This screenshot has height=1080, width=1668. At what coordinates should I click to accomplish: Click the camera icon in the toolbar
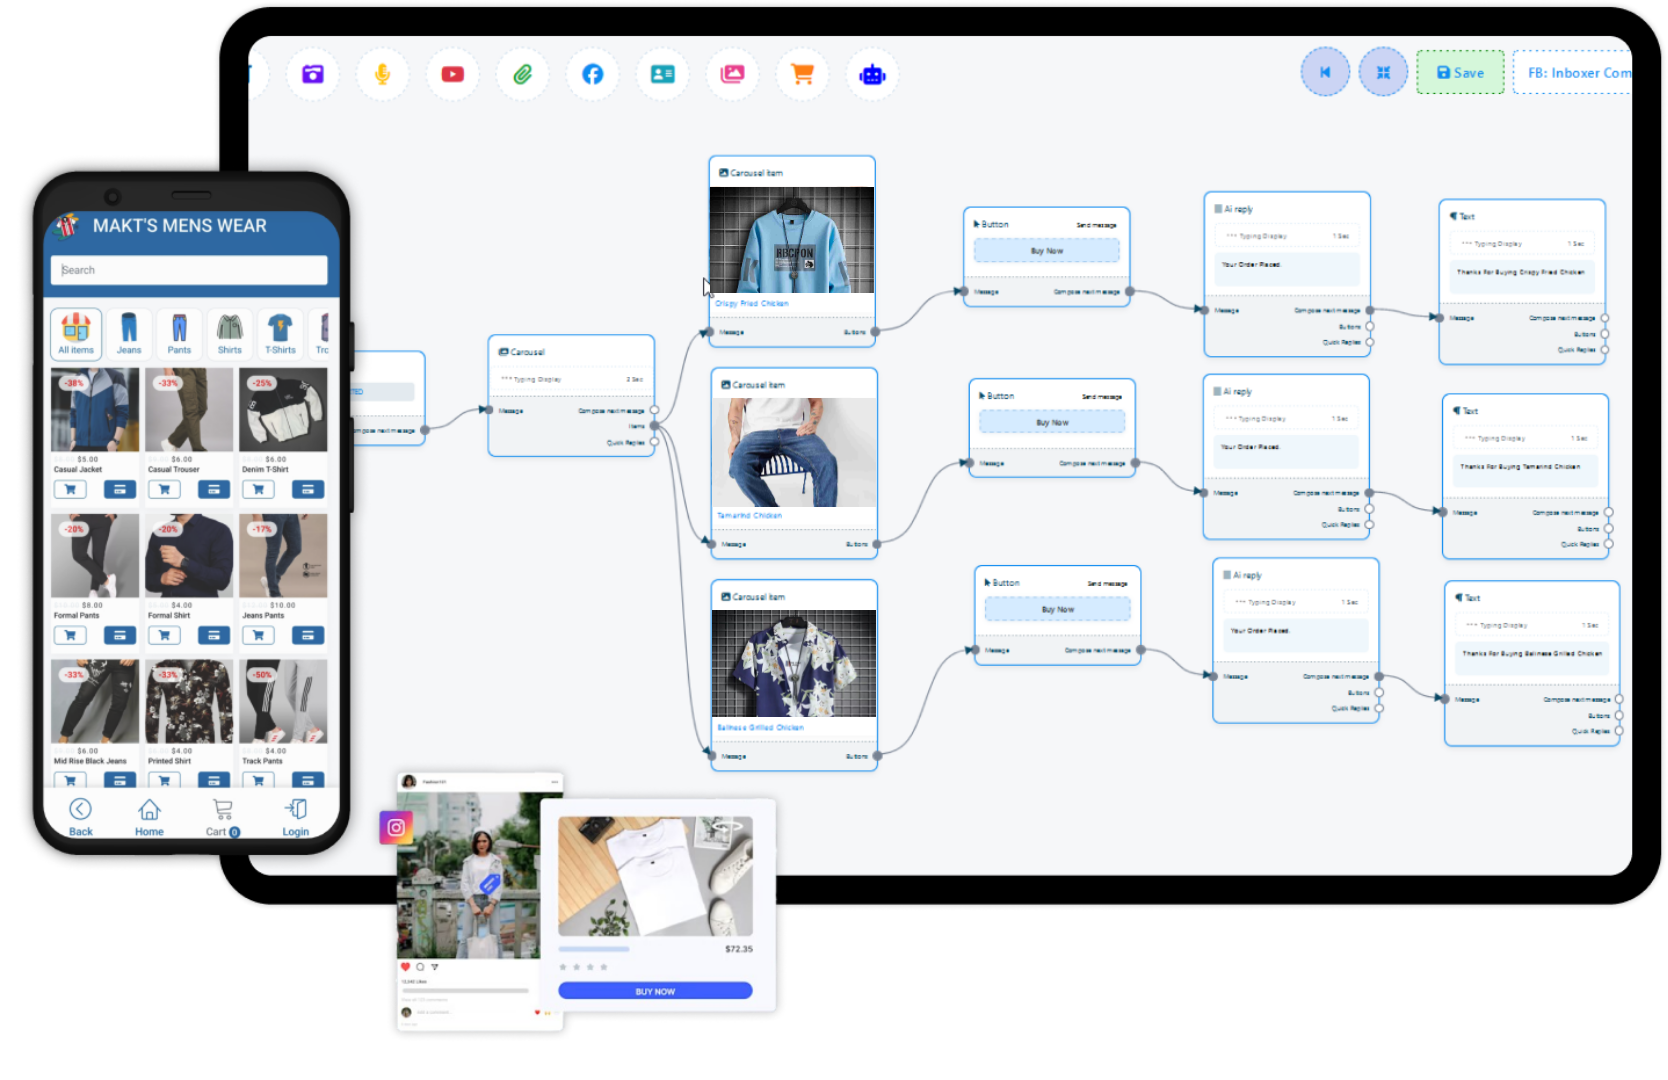(313, 74)
